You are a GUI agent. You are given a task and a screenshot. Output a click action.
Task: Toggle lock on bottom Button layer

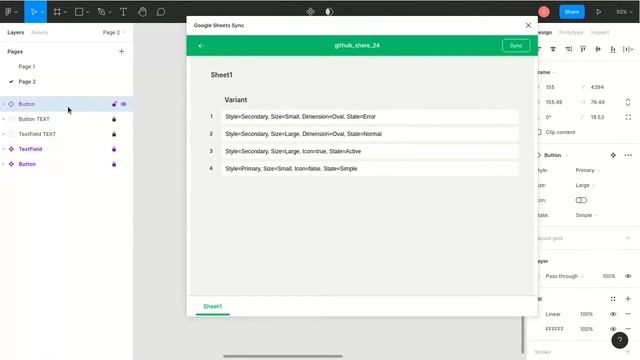(114, 164)
